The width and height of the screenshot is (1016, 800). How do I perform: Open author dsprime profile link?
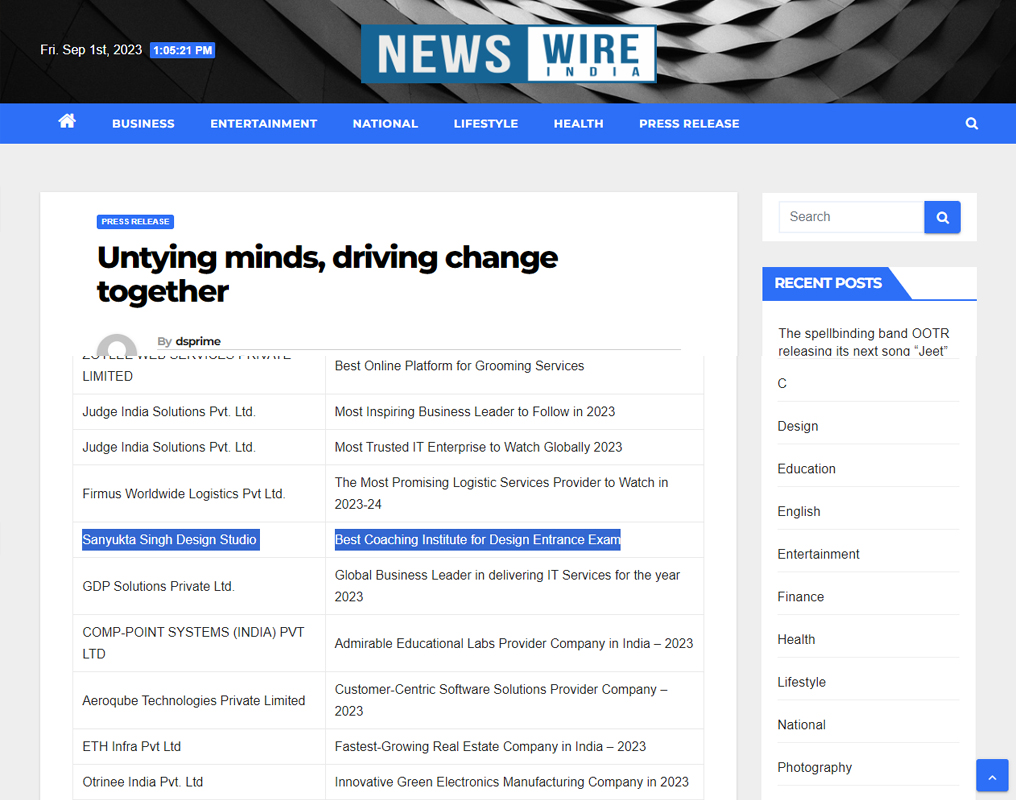[x=198, y=341]
